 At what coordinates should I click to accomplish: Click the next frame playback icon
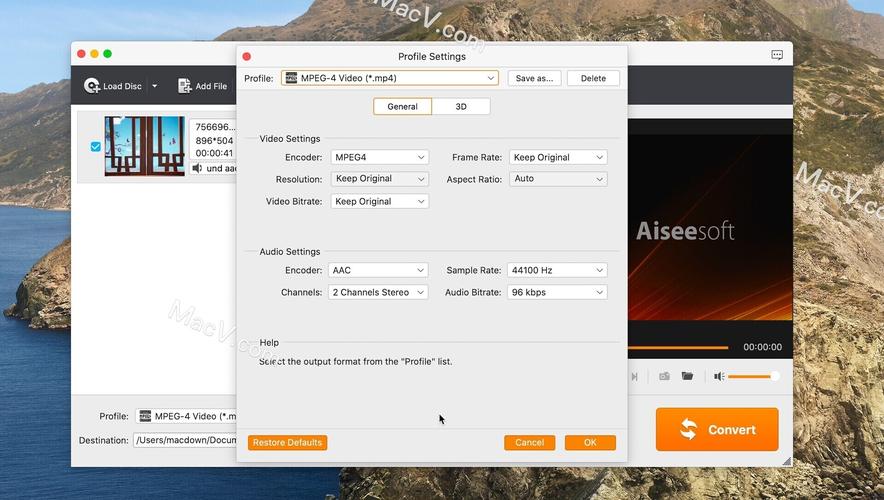[635, 377]
